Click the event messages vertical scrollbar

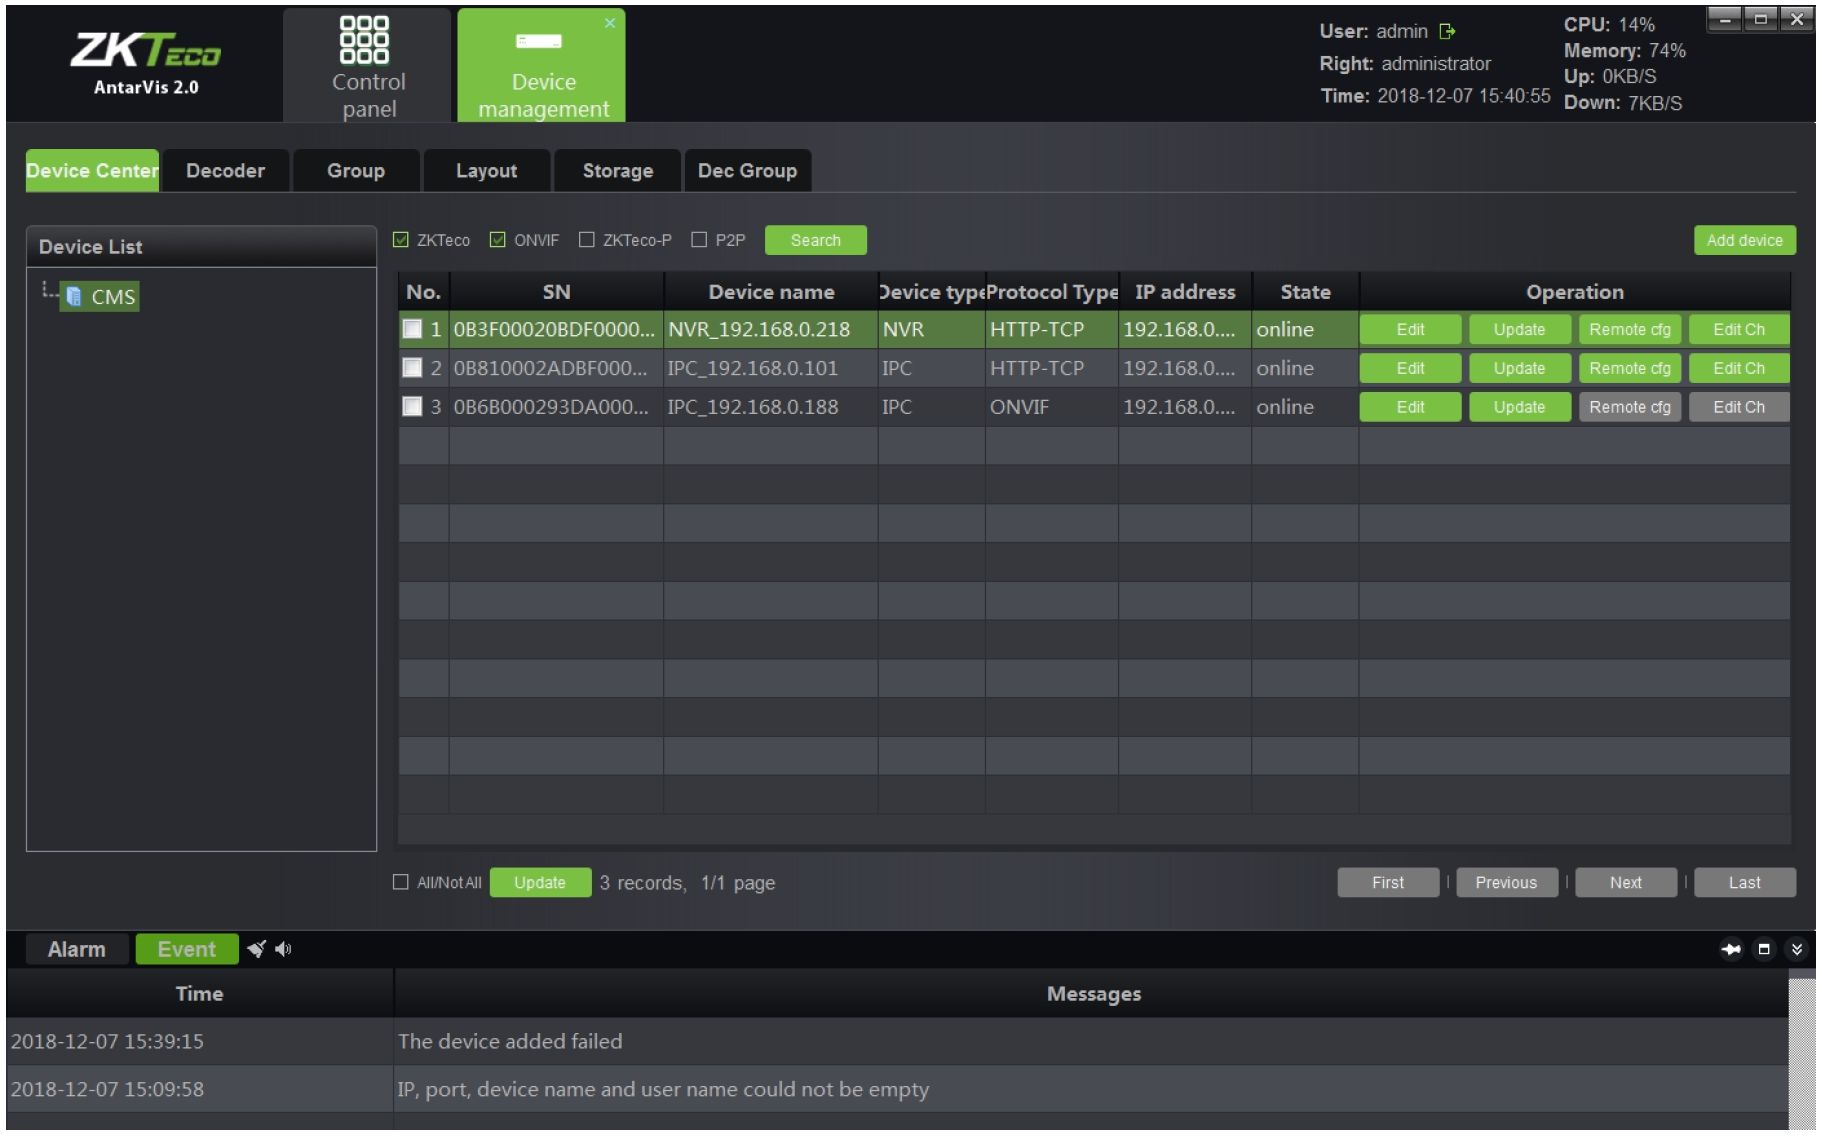[1801, 1050]
